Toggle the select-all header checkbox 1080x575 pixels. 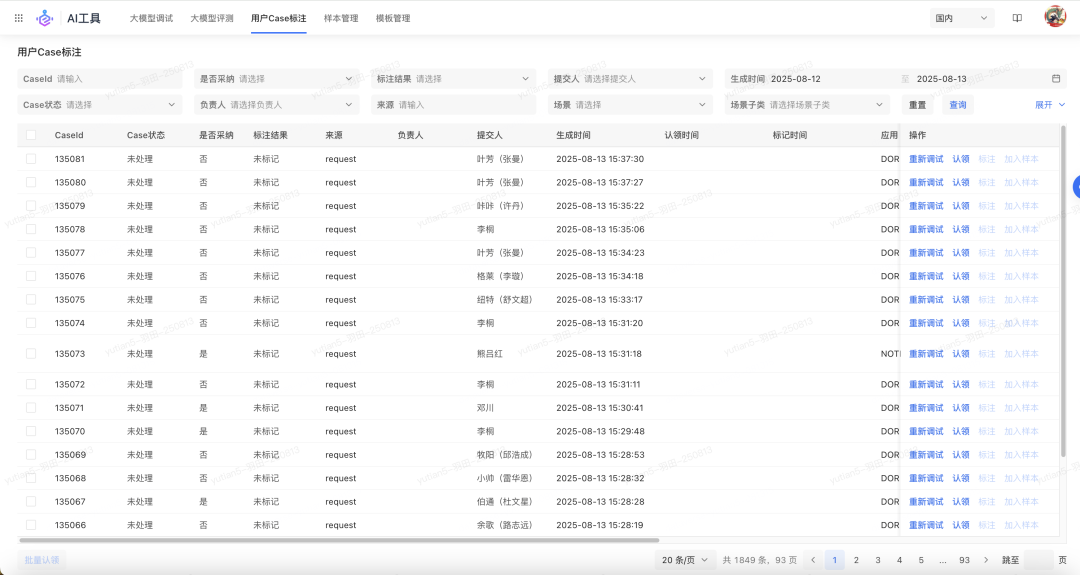[x=31, y=135]
